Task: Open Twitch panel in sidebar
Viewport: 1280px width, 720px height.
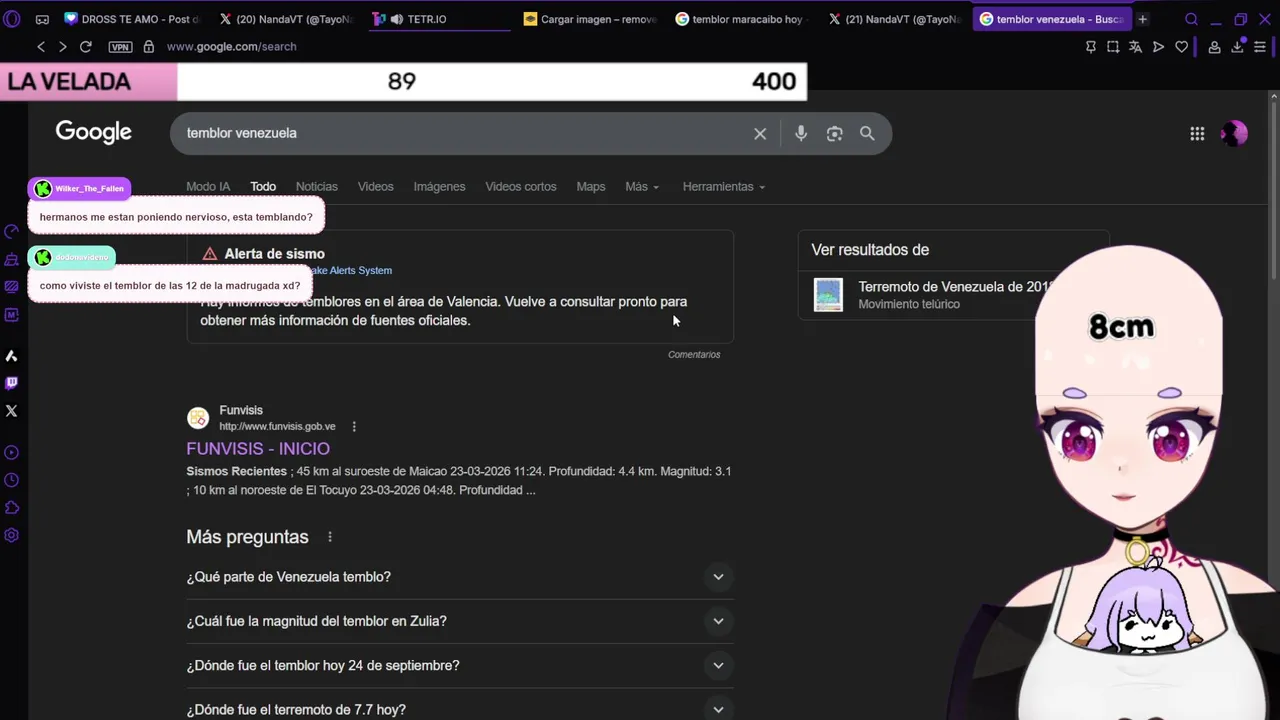Action: (x=12, y=383)
